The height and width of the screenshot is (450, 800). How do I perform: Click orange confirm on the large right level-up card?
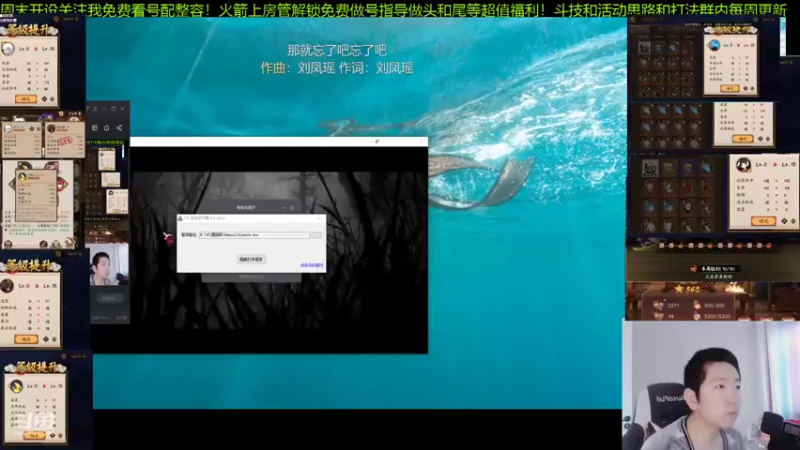[763, 221]
